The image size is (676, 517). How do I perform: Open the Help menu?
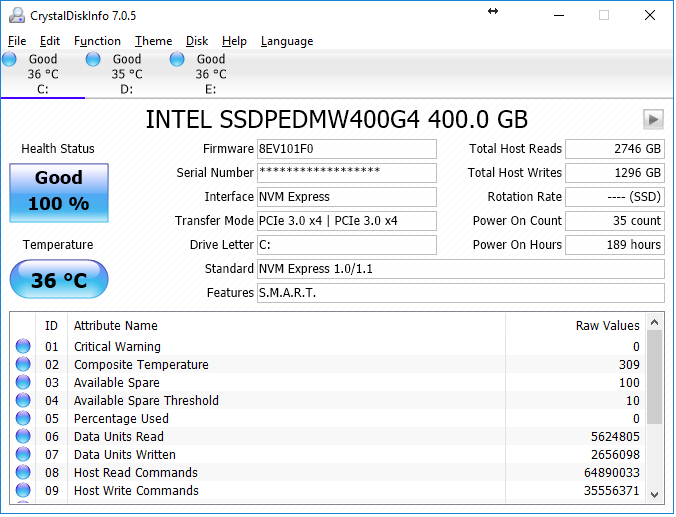click(234, 41)
